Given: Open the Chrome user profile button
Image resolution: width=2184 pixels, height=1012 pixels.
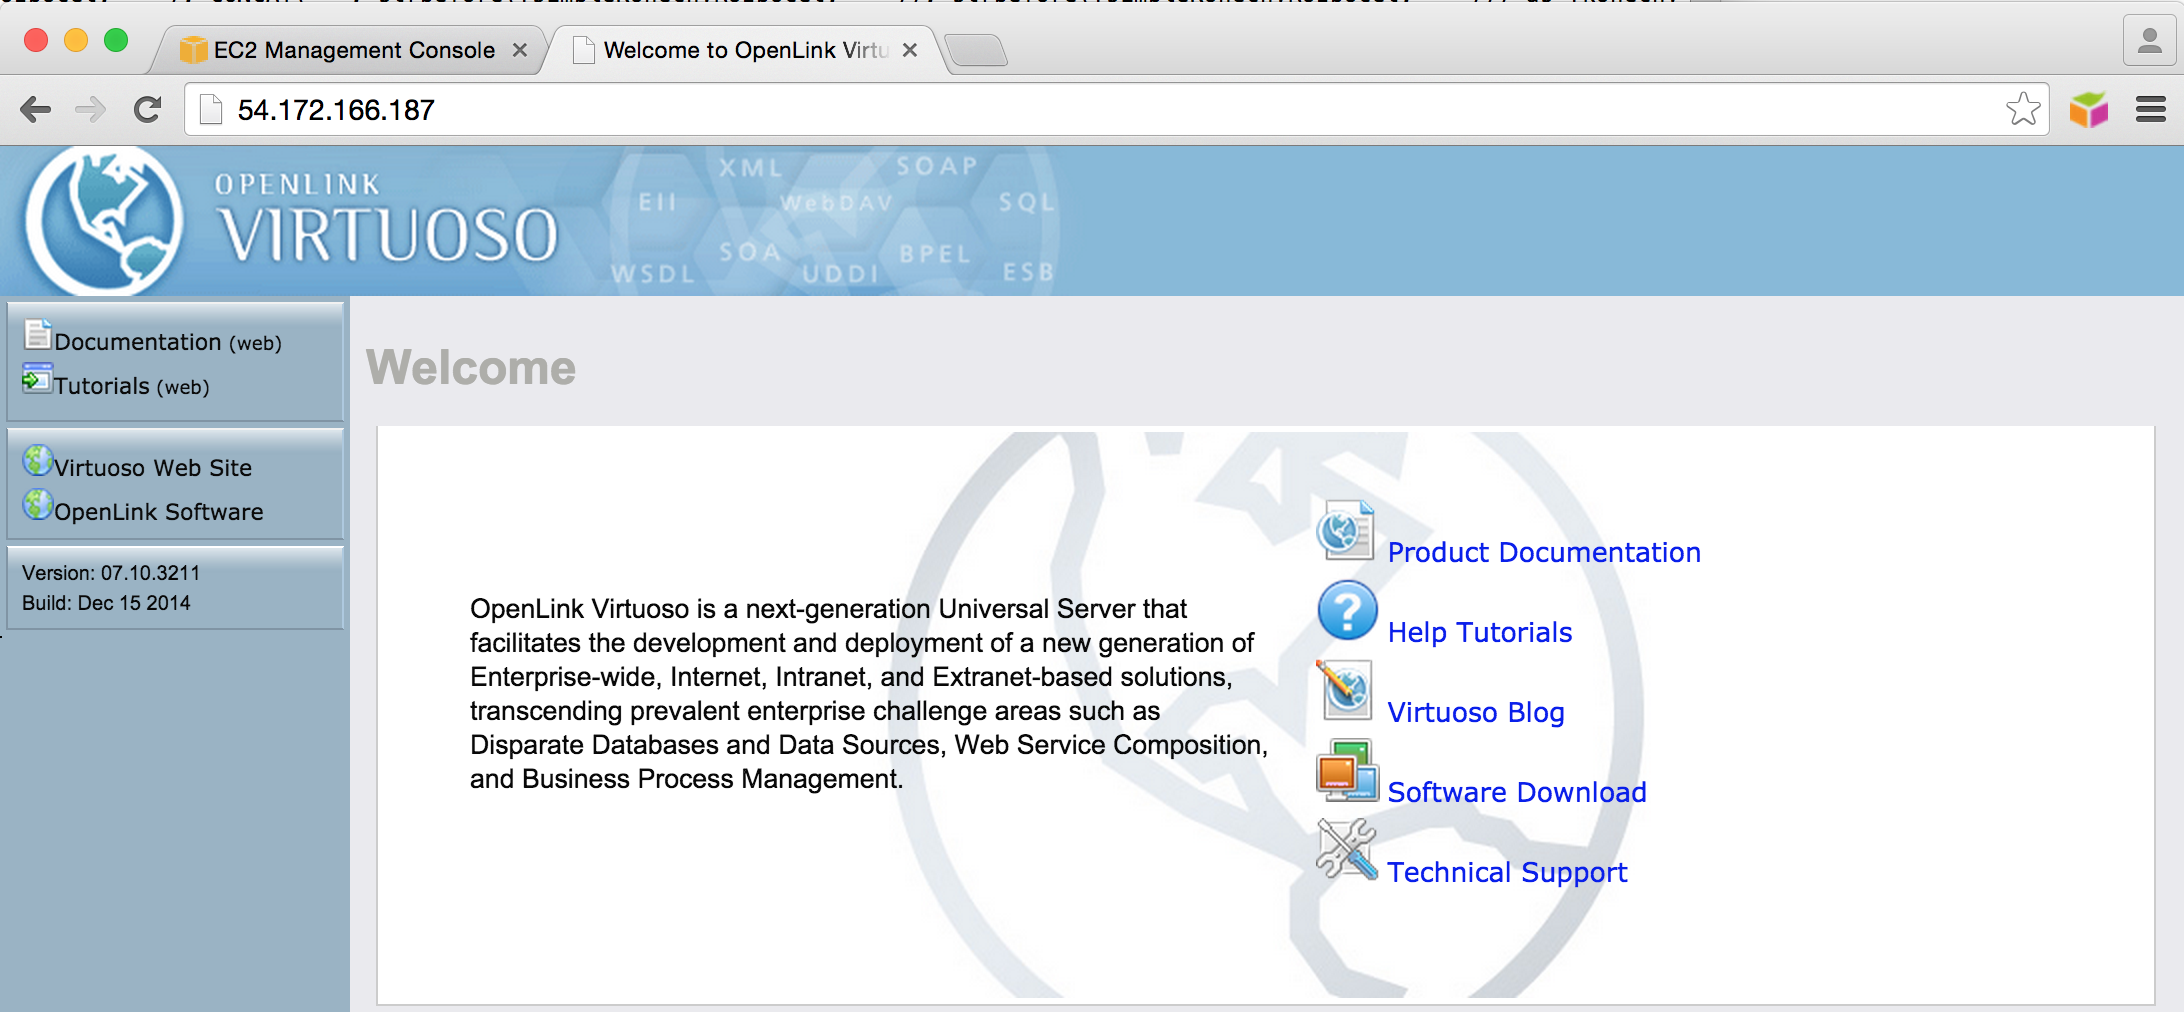Looking at the screenshot, I should tap(2149, 42).
